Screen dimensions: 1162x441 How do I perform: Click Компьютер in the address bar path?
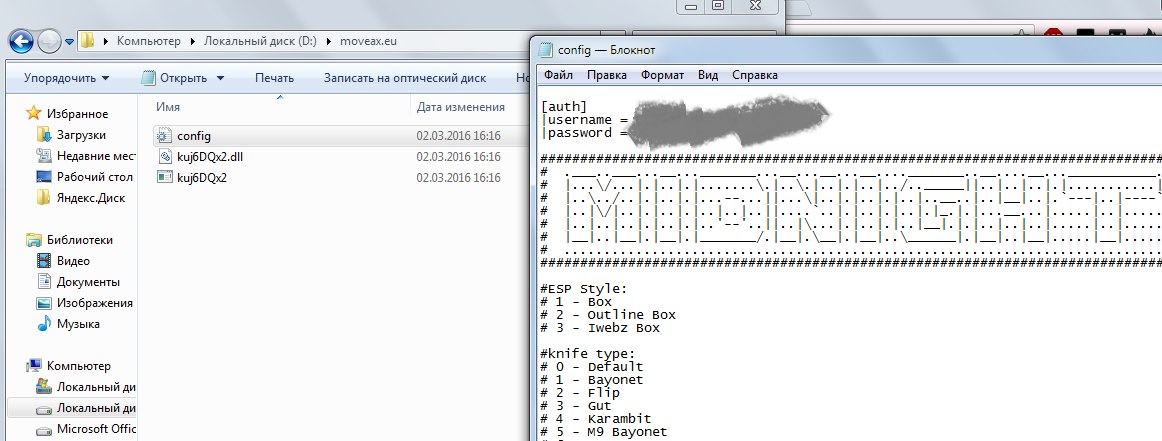(x=148, y=41)
